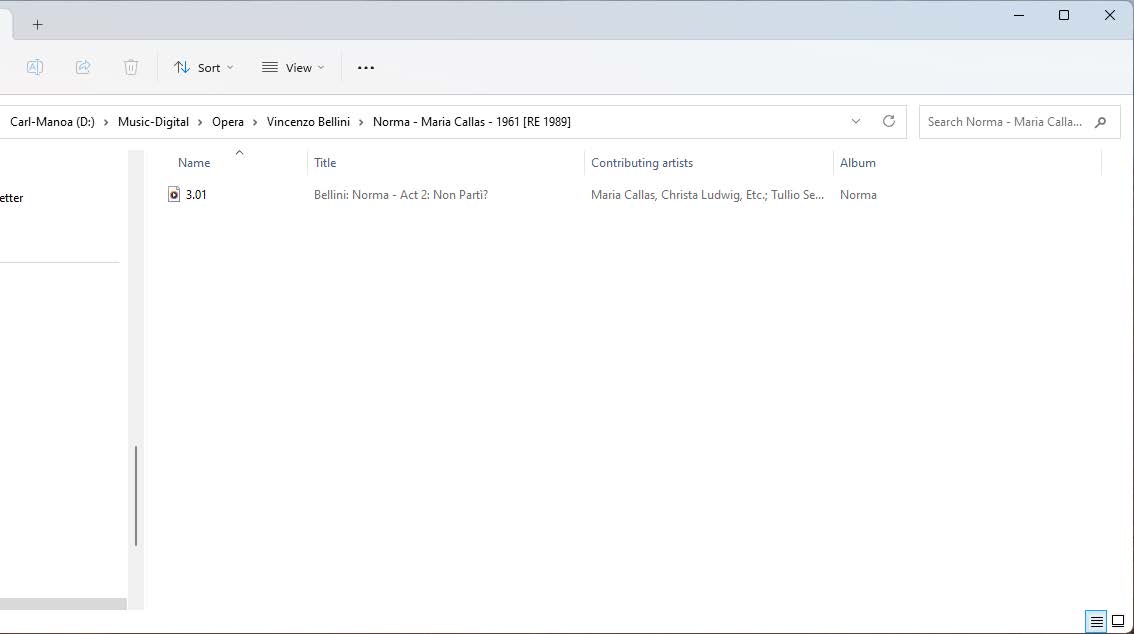Click the navigation pane vertical scrollbar

(136, 495)
